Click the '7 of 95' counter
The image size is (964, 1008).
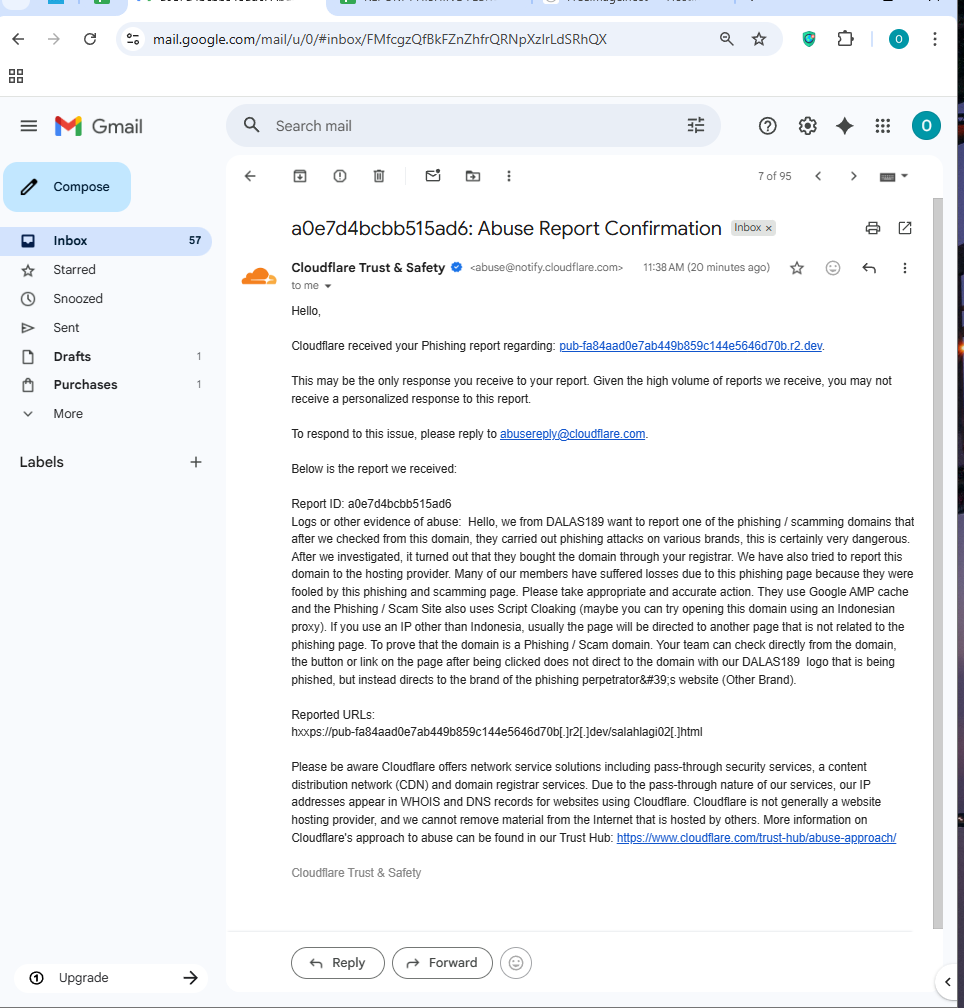click(x=774, y=176)
